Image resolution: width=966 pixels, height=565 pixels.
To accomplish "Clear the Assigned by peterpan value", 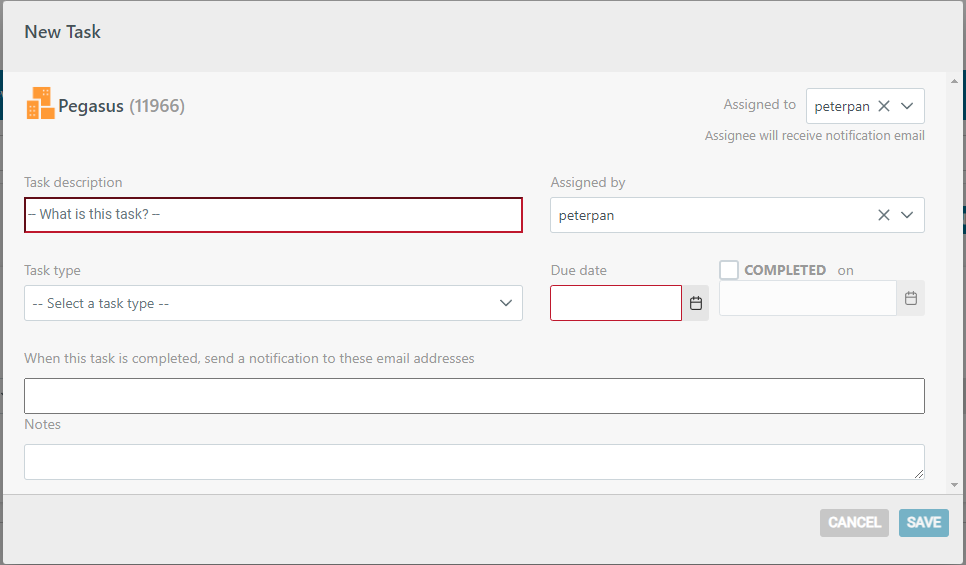I will pos(883,215).
